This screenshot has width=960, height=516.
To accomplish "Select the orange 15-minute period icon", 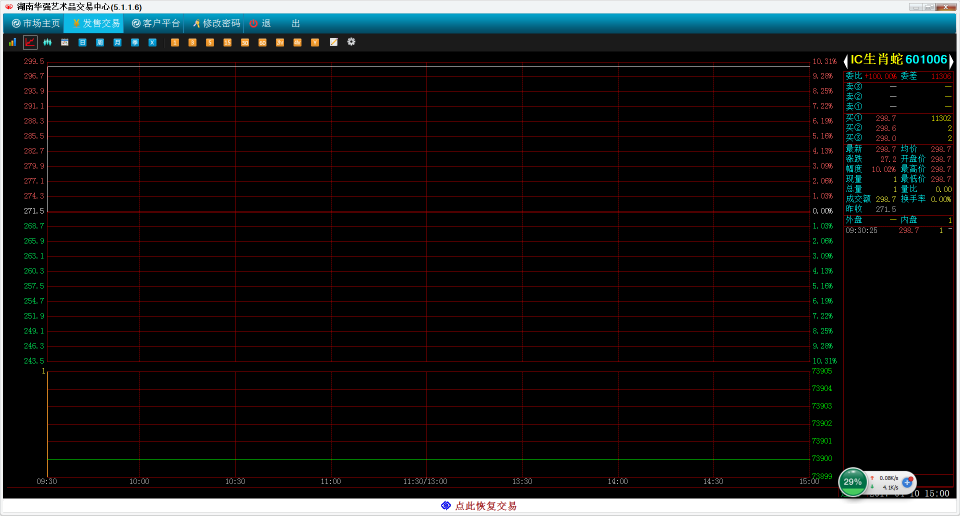I will point(227,42).
